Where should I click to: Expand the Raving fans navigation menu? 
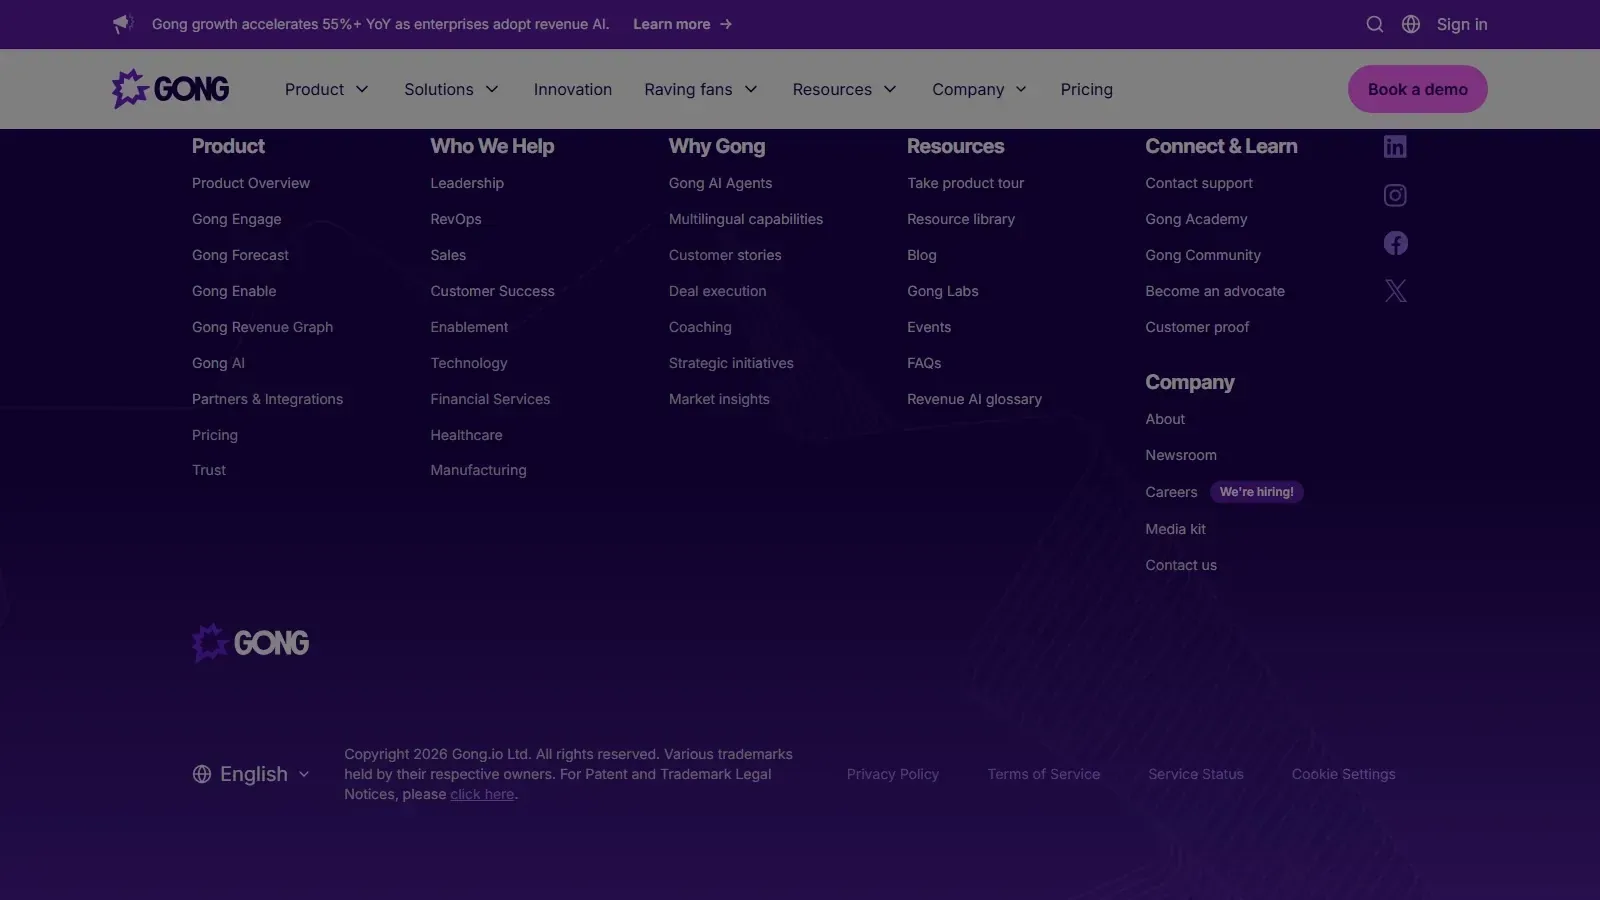coord(701,89)
